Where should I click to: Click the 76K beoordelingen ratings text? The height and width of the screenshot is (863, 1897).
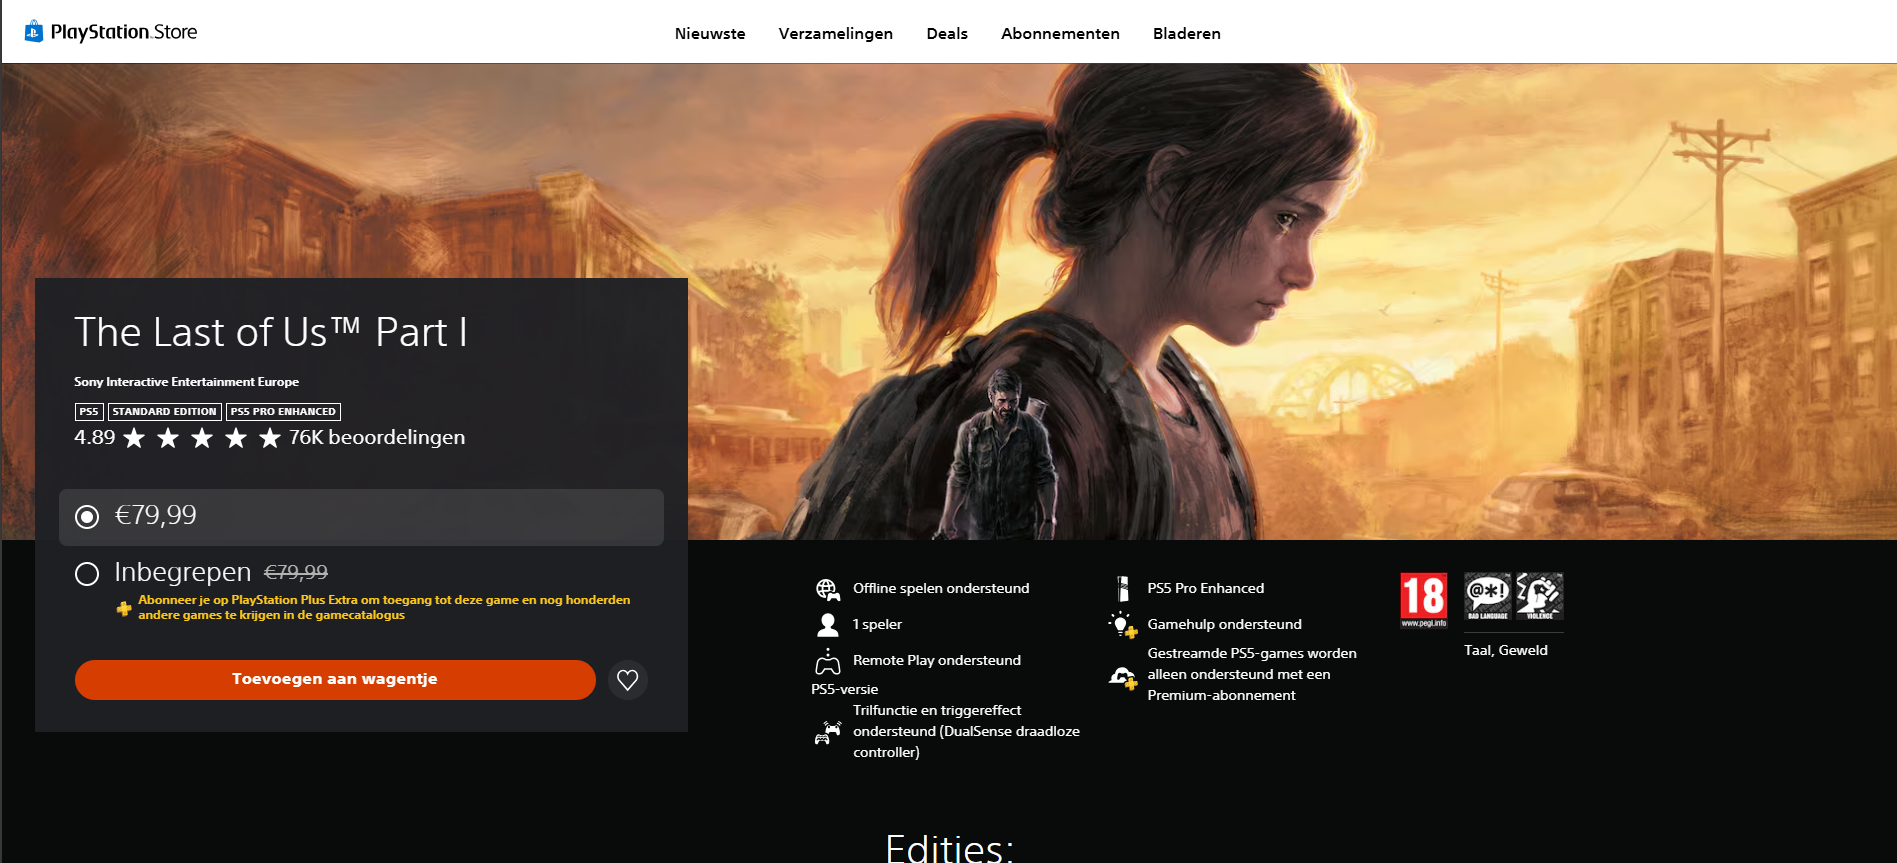coord(377,437)
